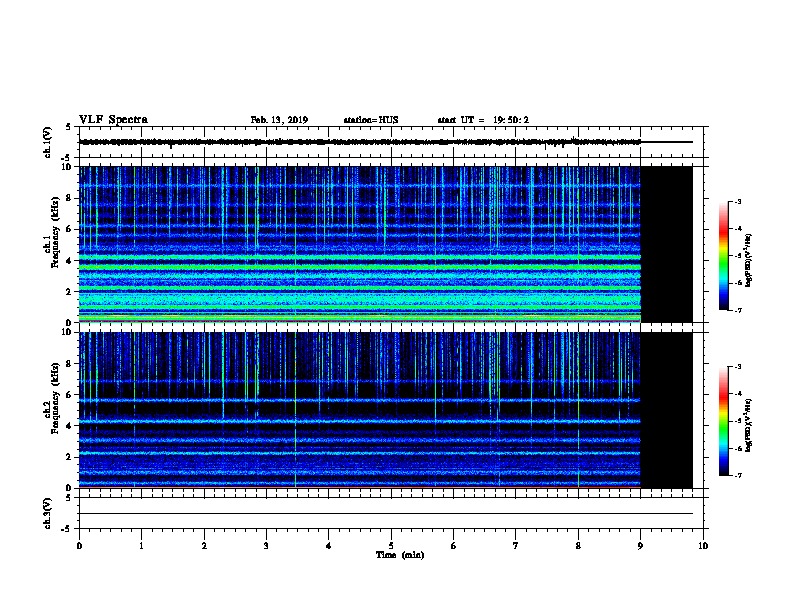
Task: Click time axis tick label "8"
Action: [x=578, y=546]
